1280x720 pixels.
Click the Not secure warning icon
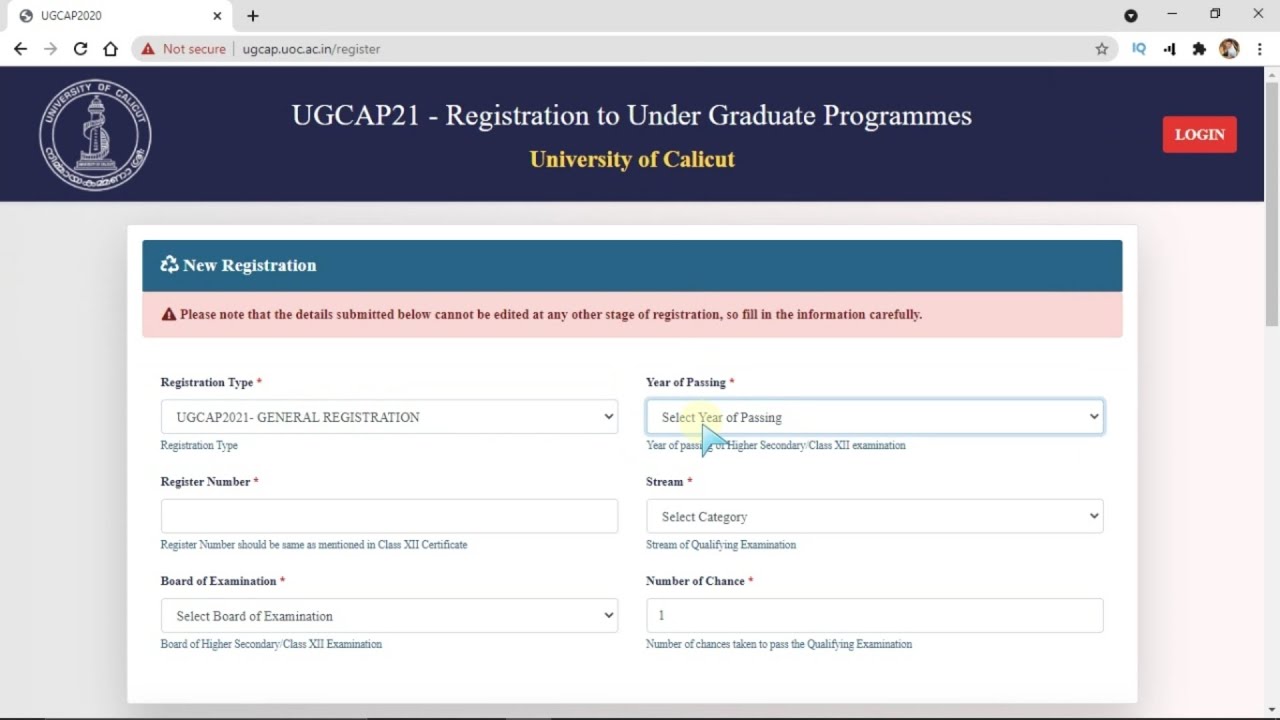tap(148, 49)
